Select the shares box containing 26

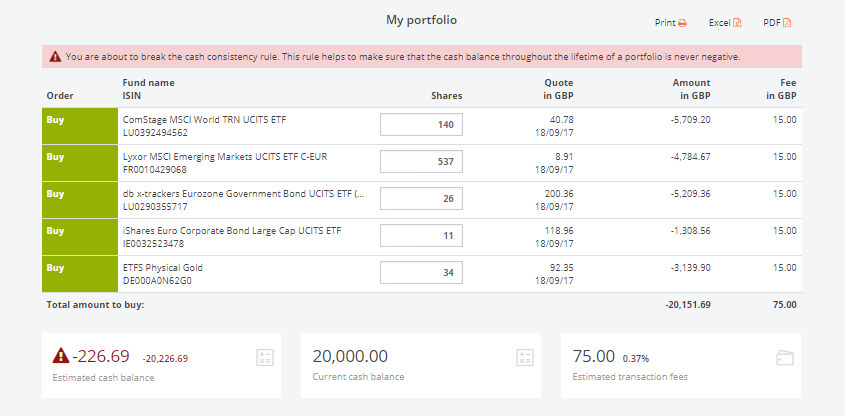(421, 199)
